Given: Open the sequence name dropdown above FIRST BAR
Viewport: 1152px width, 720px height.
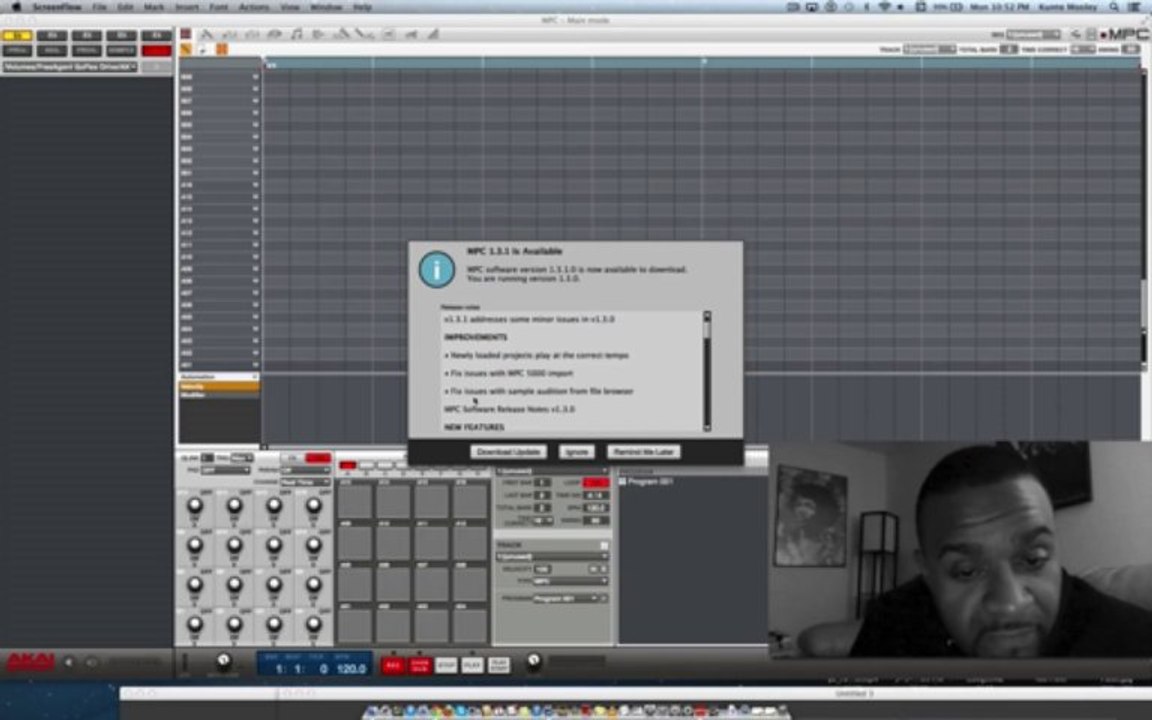Looking at the screenshot, I should point(552,471).
